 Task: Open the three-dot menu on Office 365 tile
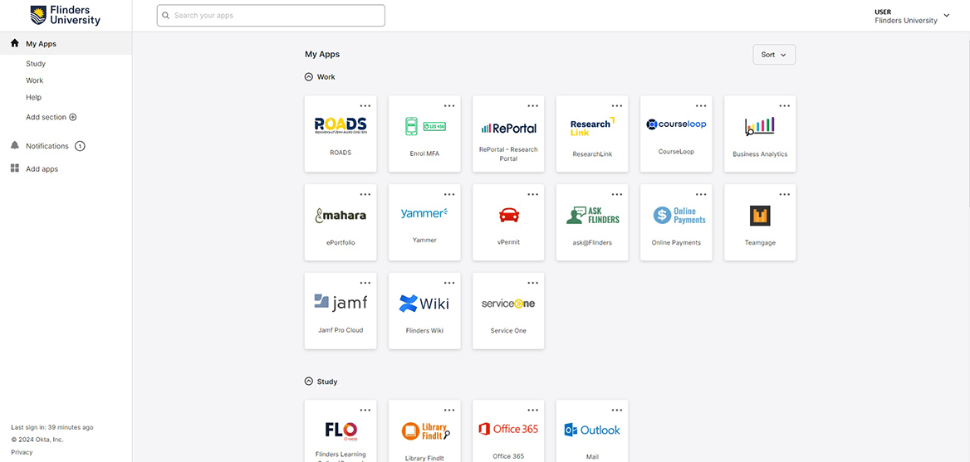[533, 410]
